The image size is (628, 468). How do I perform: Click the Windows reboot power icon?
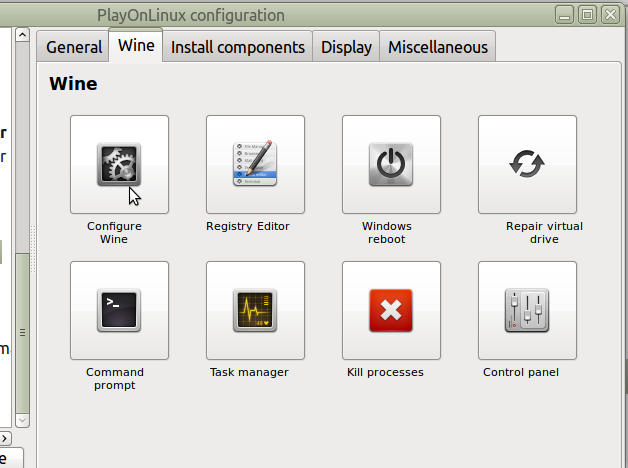tap(391, 164)
